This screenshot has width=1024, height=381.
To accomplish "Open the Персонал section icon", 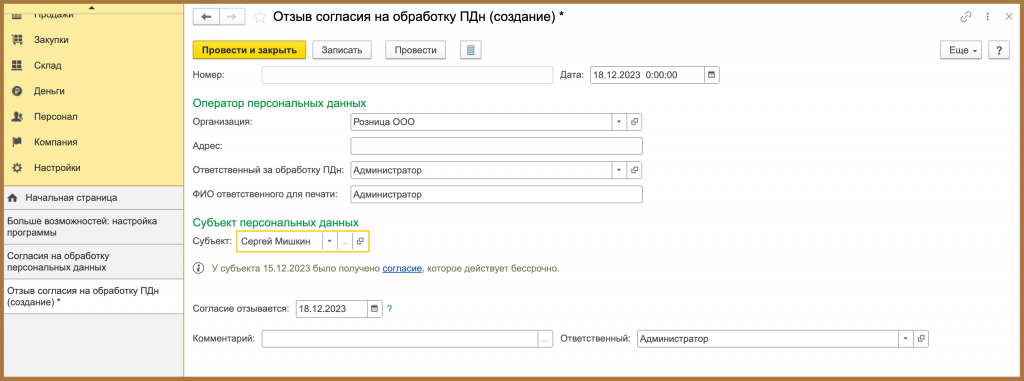I will tap(18, 116).
